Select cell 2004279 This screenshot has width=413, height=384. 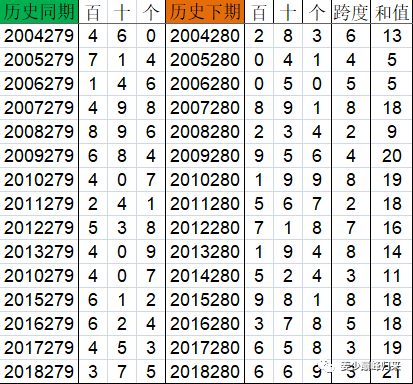[x=39, y=36]
